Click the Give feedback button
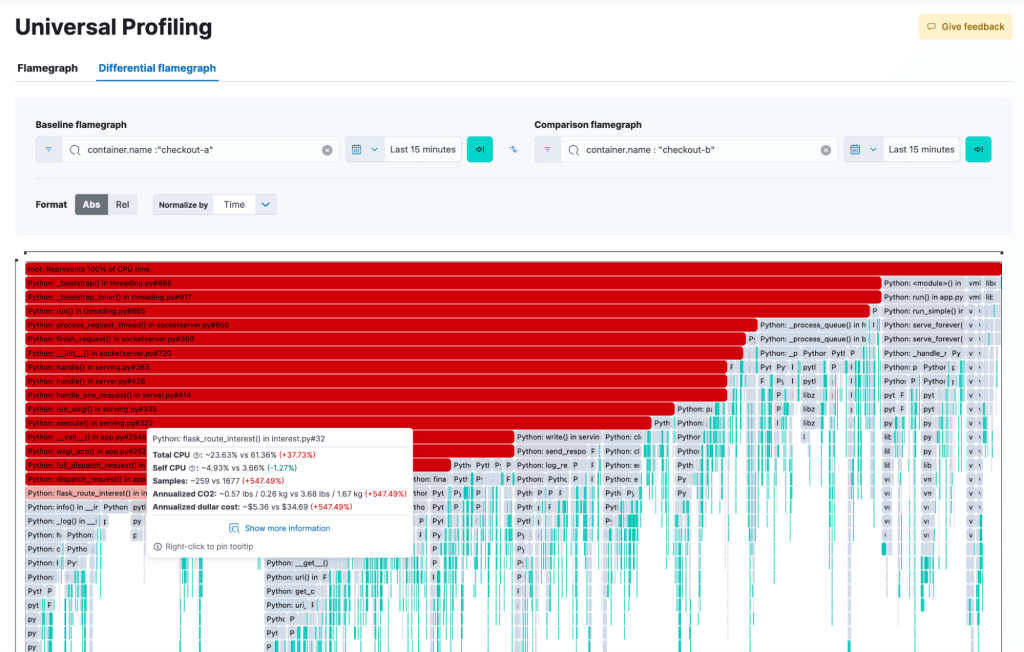 (x=964, y=26)
